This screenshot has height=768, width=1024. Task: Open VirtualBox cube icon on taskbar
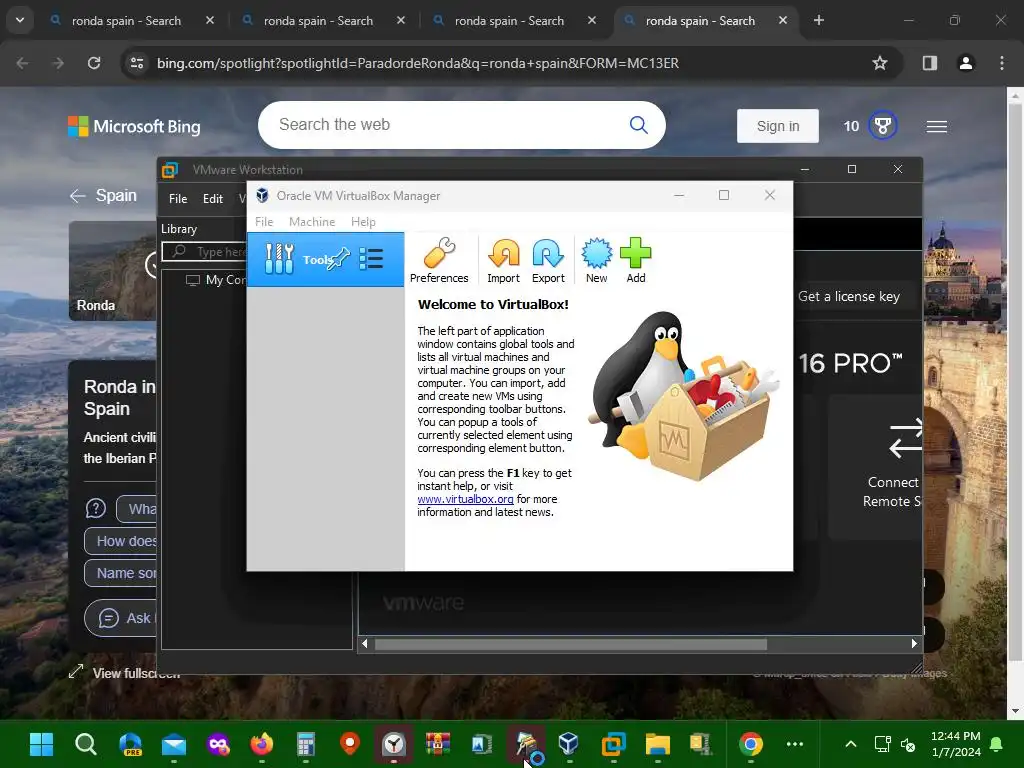[x=569, y=744]
